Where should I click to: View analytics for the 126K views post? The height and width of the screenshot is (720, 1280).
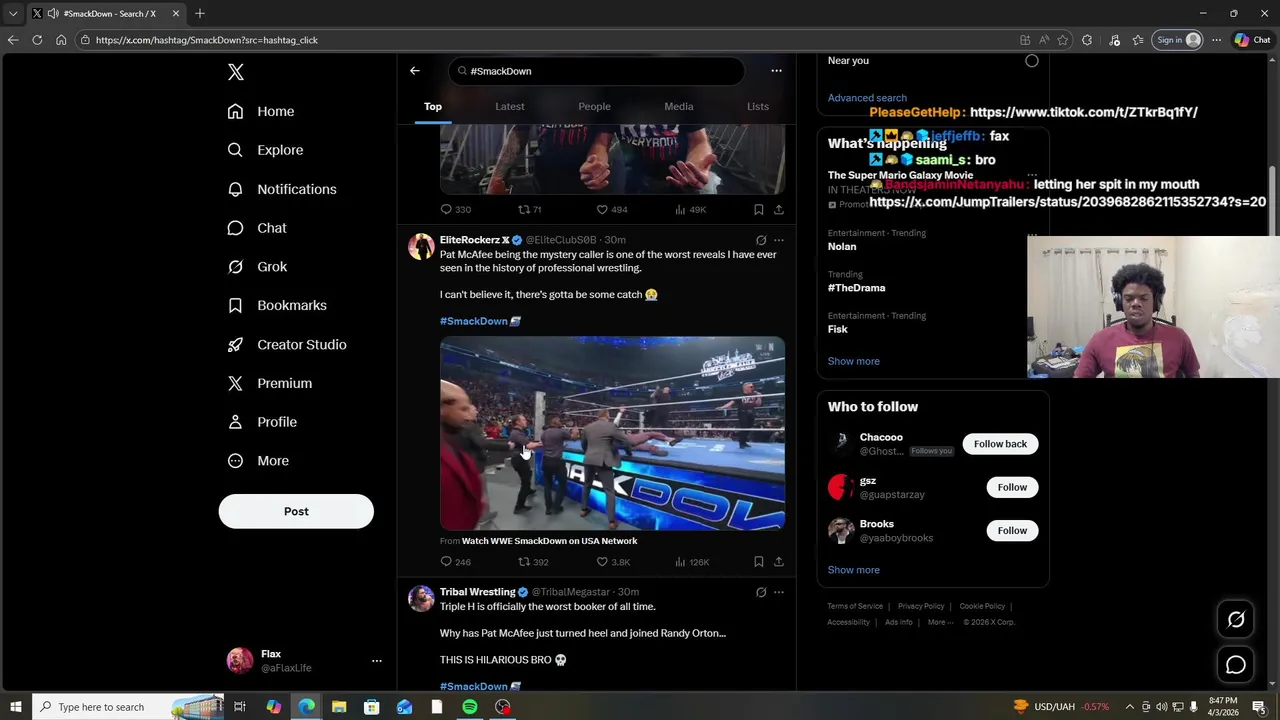pos(692,562)
